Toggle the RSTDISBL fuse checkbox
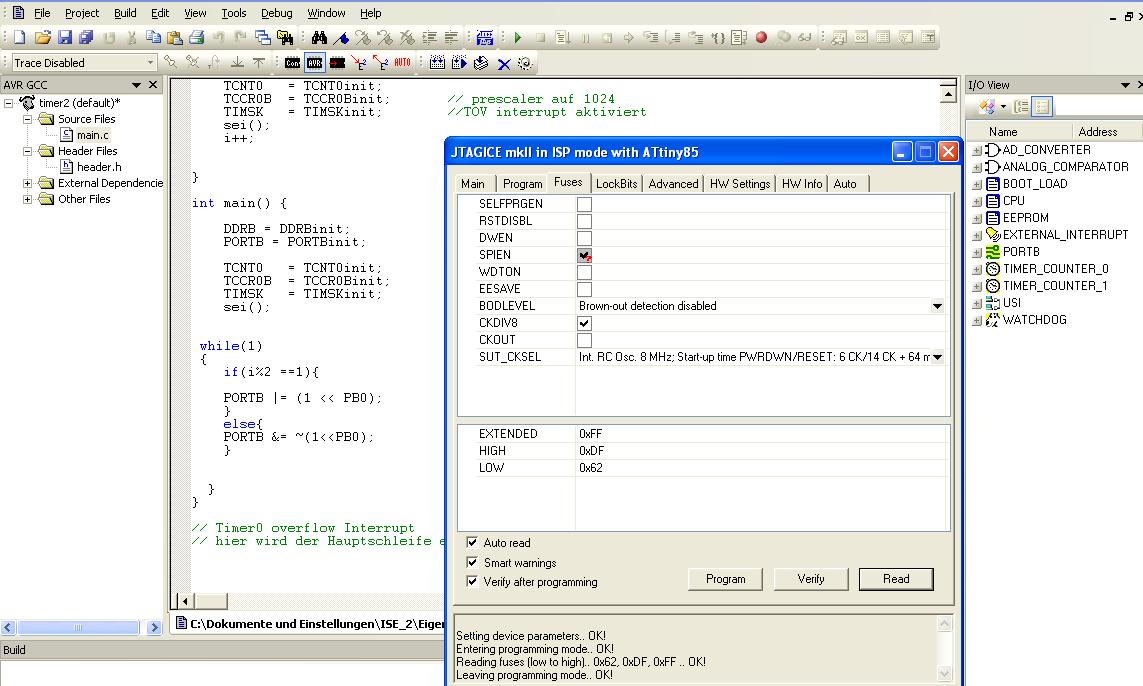This screenshot has width=1143, height=686. pyautogui.click(x=584, y=221)
